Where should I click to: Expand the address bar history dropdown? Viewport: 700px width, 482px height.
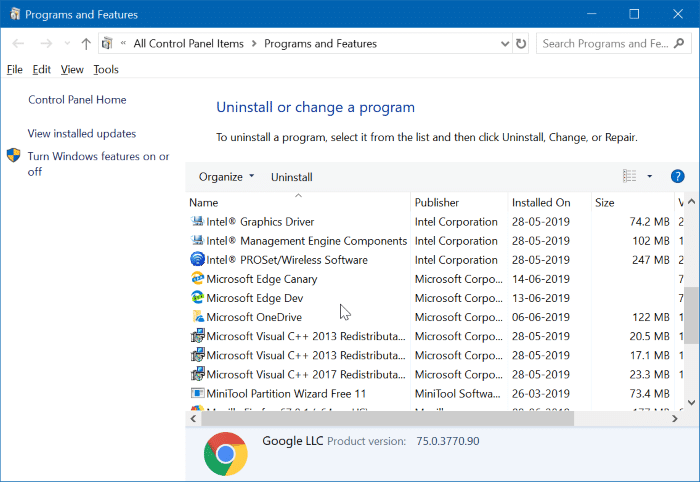(x=505, y=44)
